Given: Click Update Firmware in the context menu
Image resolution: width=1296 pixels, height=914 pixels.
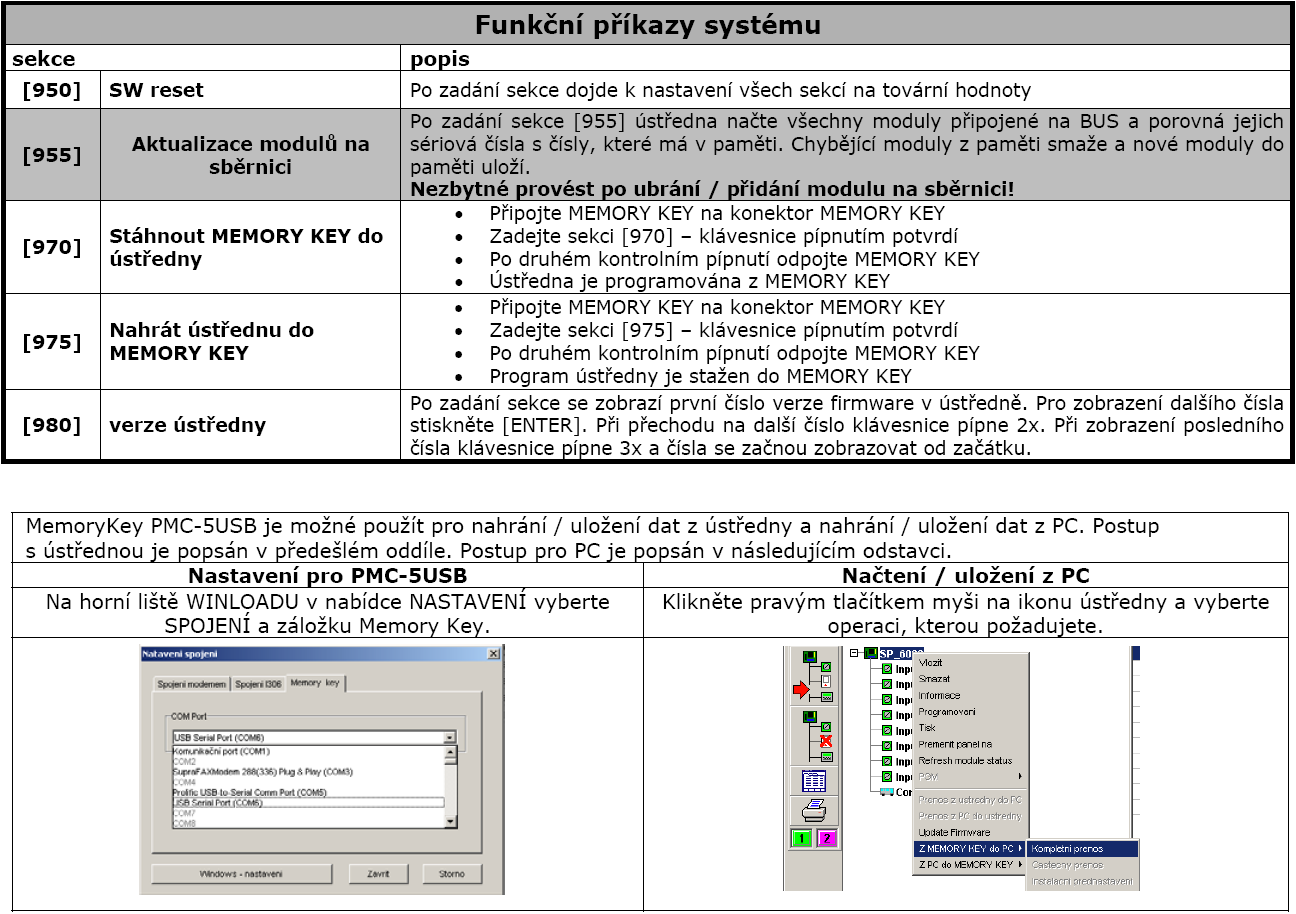Looking at the screenshot, I should (x=970, y=832).
